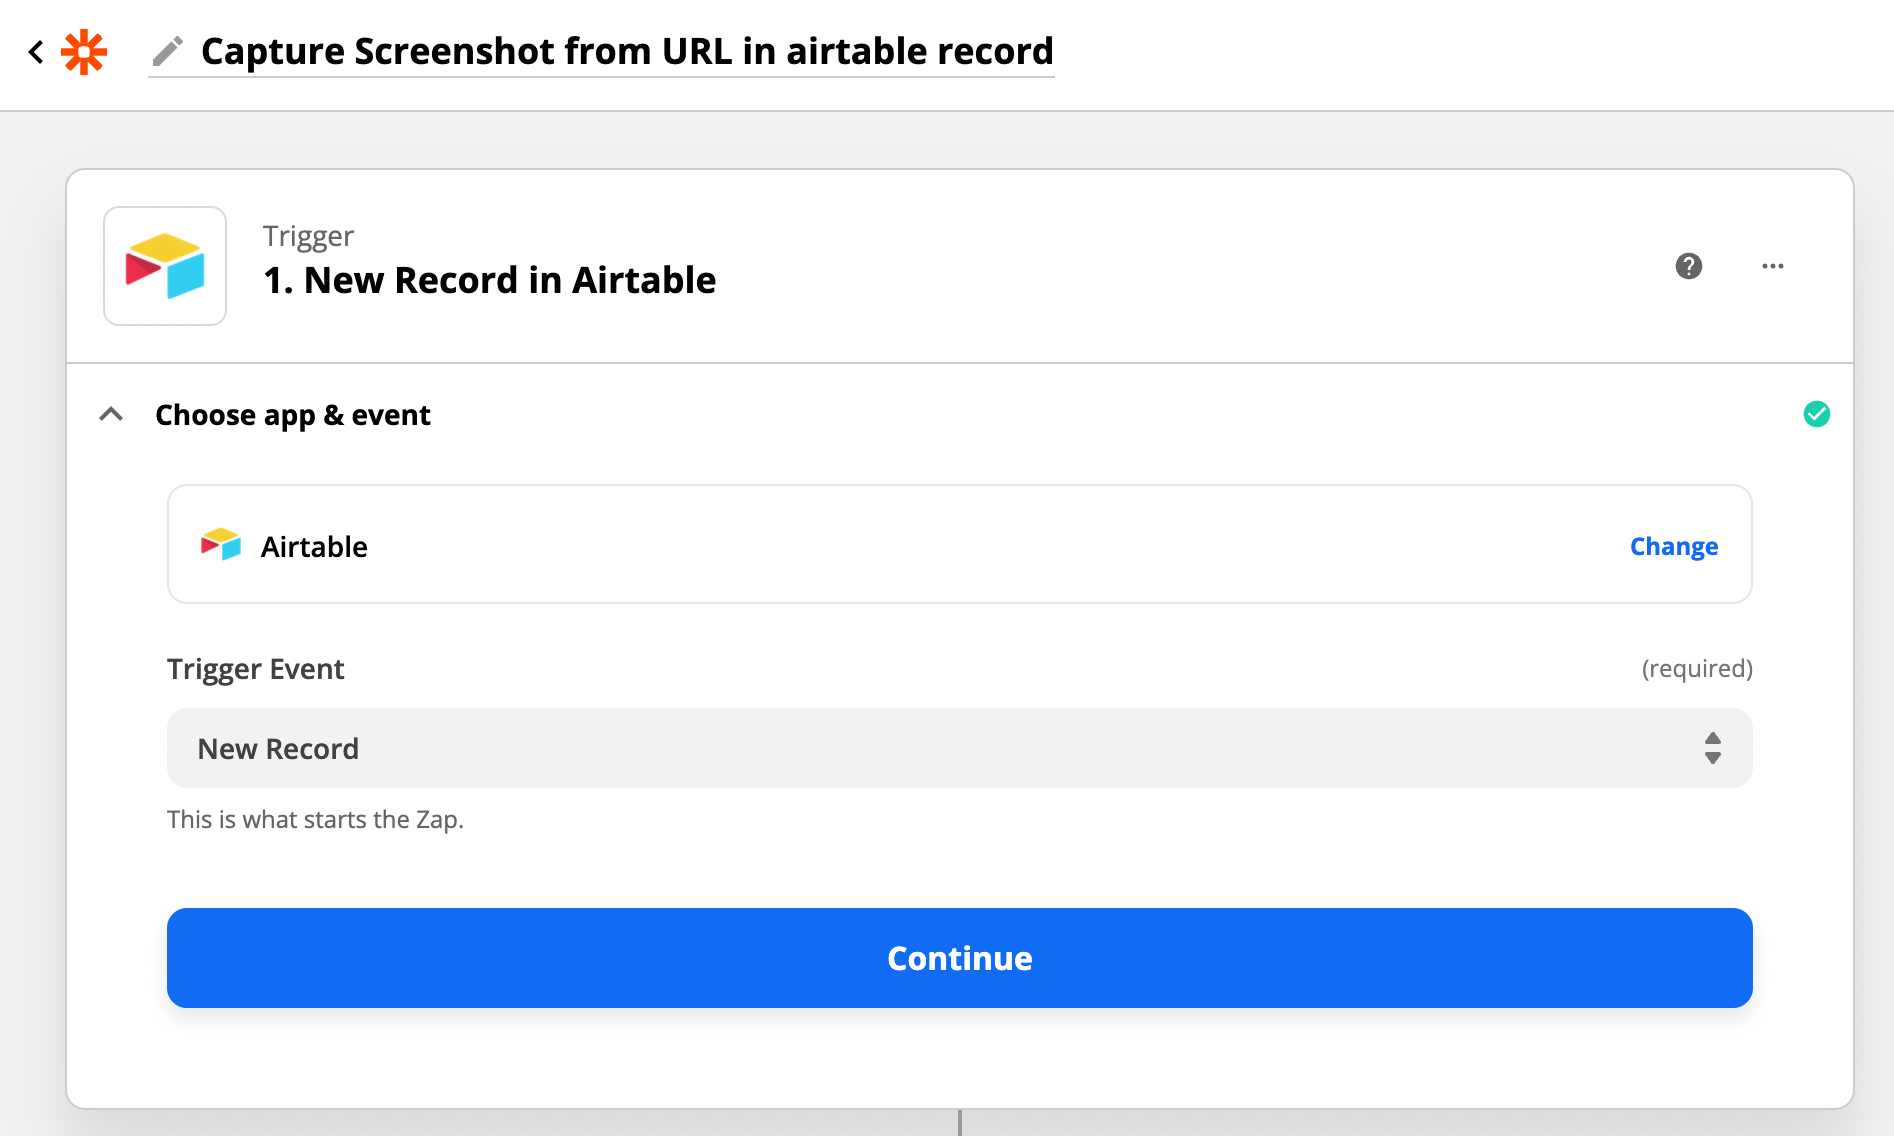The image size is (1894, 1136).
Task: Click the Zap title text to edit it
Action: coord(626,51)
